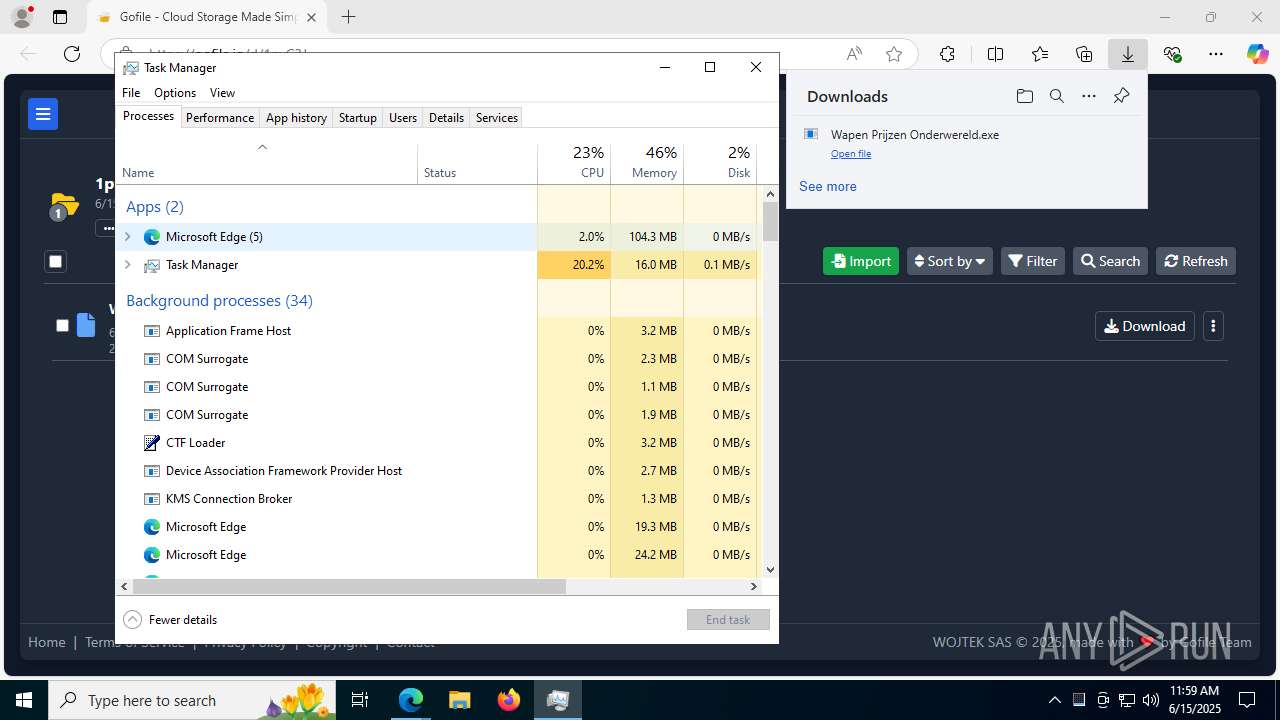This screenshot has width=1280, height=720.
Task: Open the Edge settings and more menu
Action: 1215,54
